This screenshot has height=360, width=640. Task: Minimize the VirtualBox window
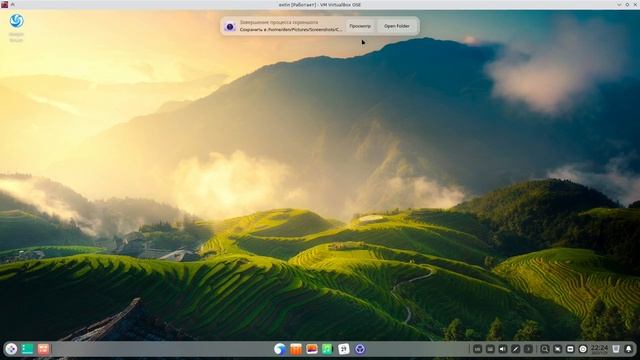point(619,4)
